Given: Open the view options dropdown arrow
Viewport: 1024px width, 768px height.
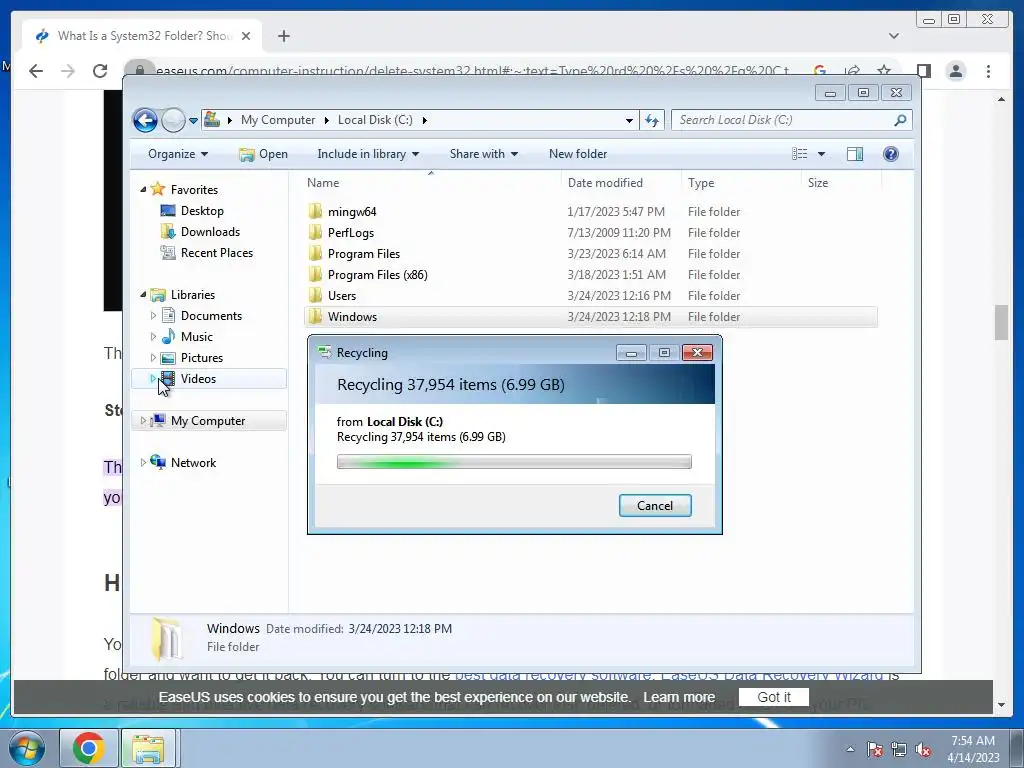Looking at the screenshot, I should click(822, 154).
